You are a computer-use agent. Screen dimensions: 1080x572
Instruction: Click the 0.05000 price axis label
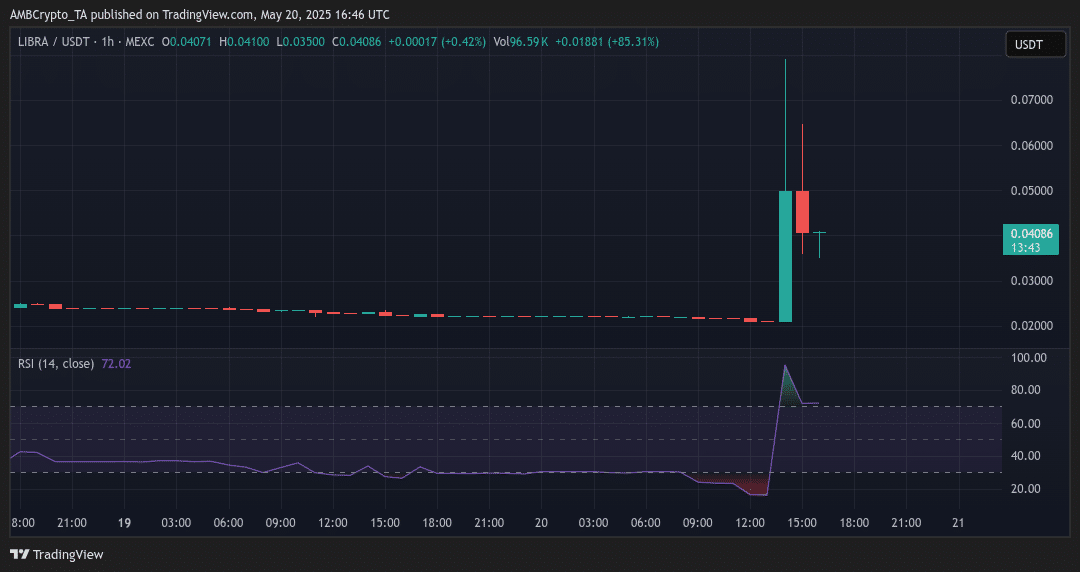1031,190
